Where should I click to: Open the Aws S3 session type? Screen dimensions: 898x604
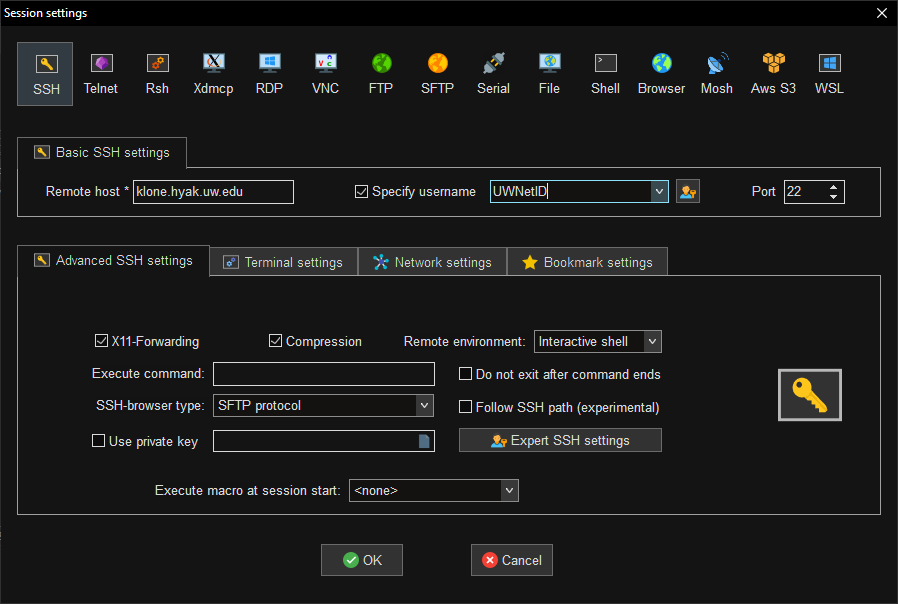coord(773,74)
